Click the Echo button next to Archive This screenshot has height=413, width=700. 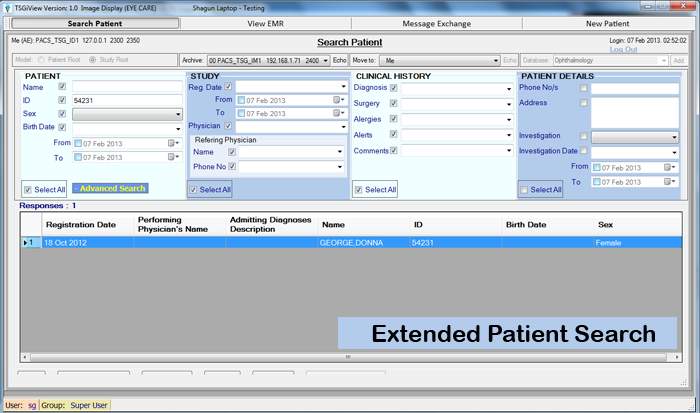pyautogui.click(x=339, y=60)
